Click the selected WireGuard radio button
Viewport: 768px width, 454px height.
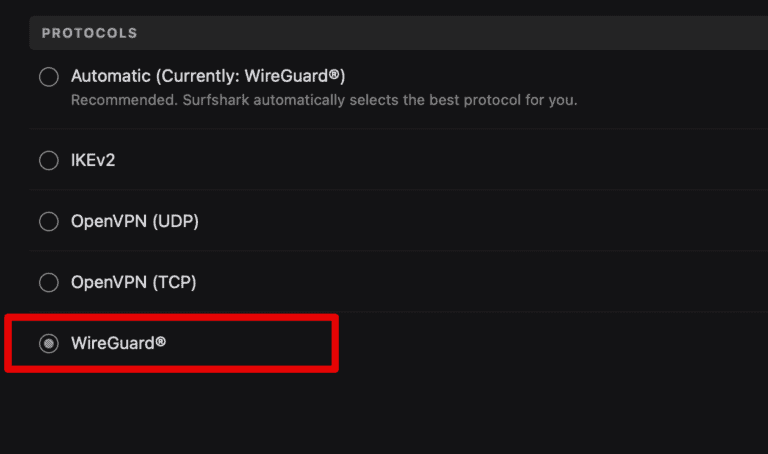(x=48, y=344)
